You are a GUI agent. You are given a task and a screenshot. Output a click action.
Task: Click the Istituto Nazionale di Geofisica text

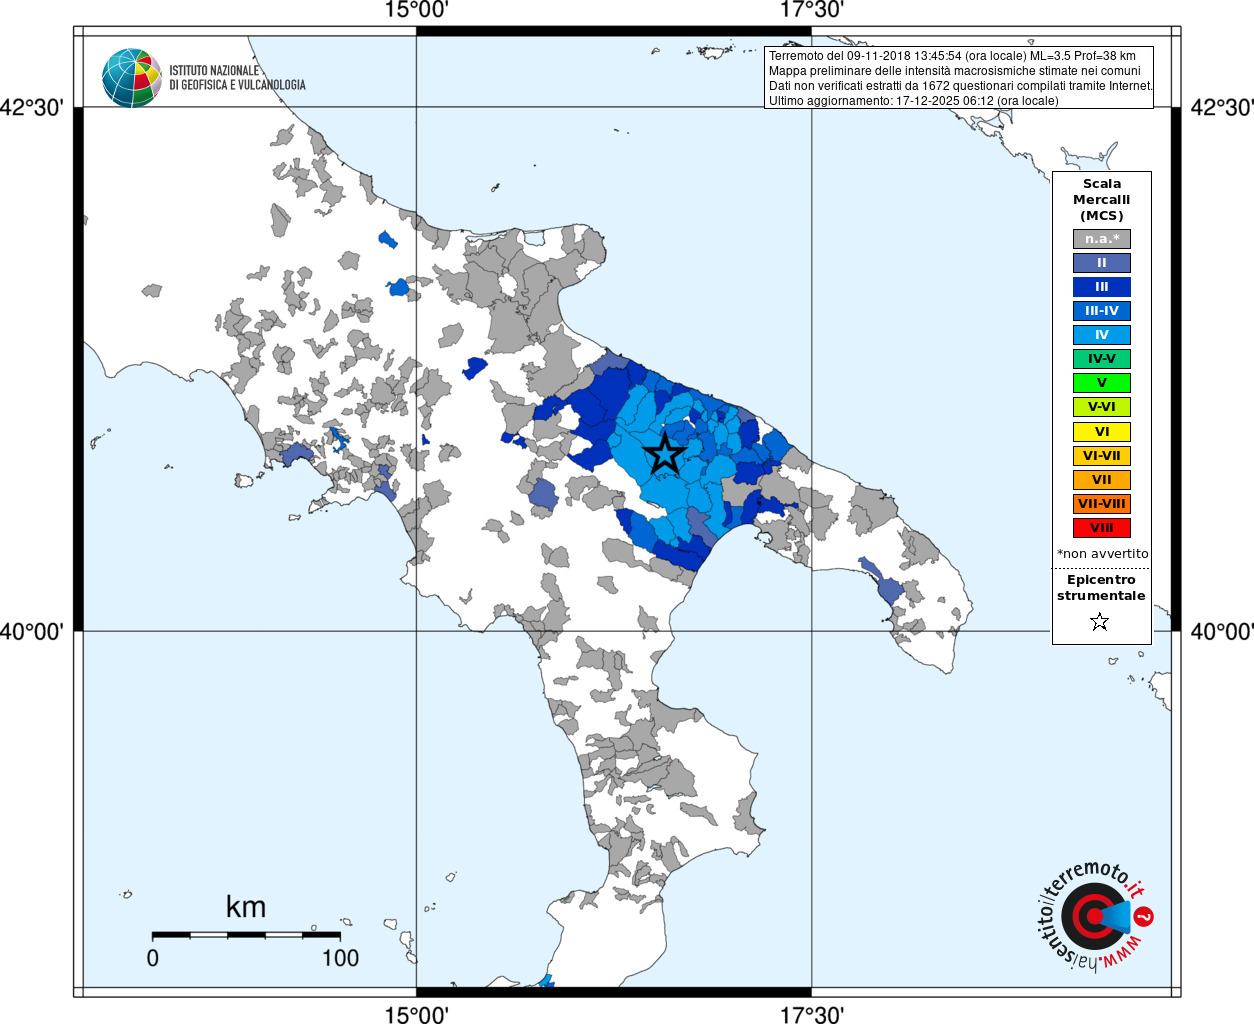tap(237, 78)
